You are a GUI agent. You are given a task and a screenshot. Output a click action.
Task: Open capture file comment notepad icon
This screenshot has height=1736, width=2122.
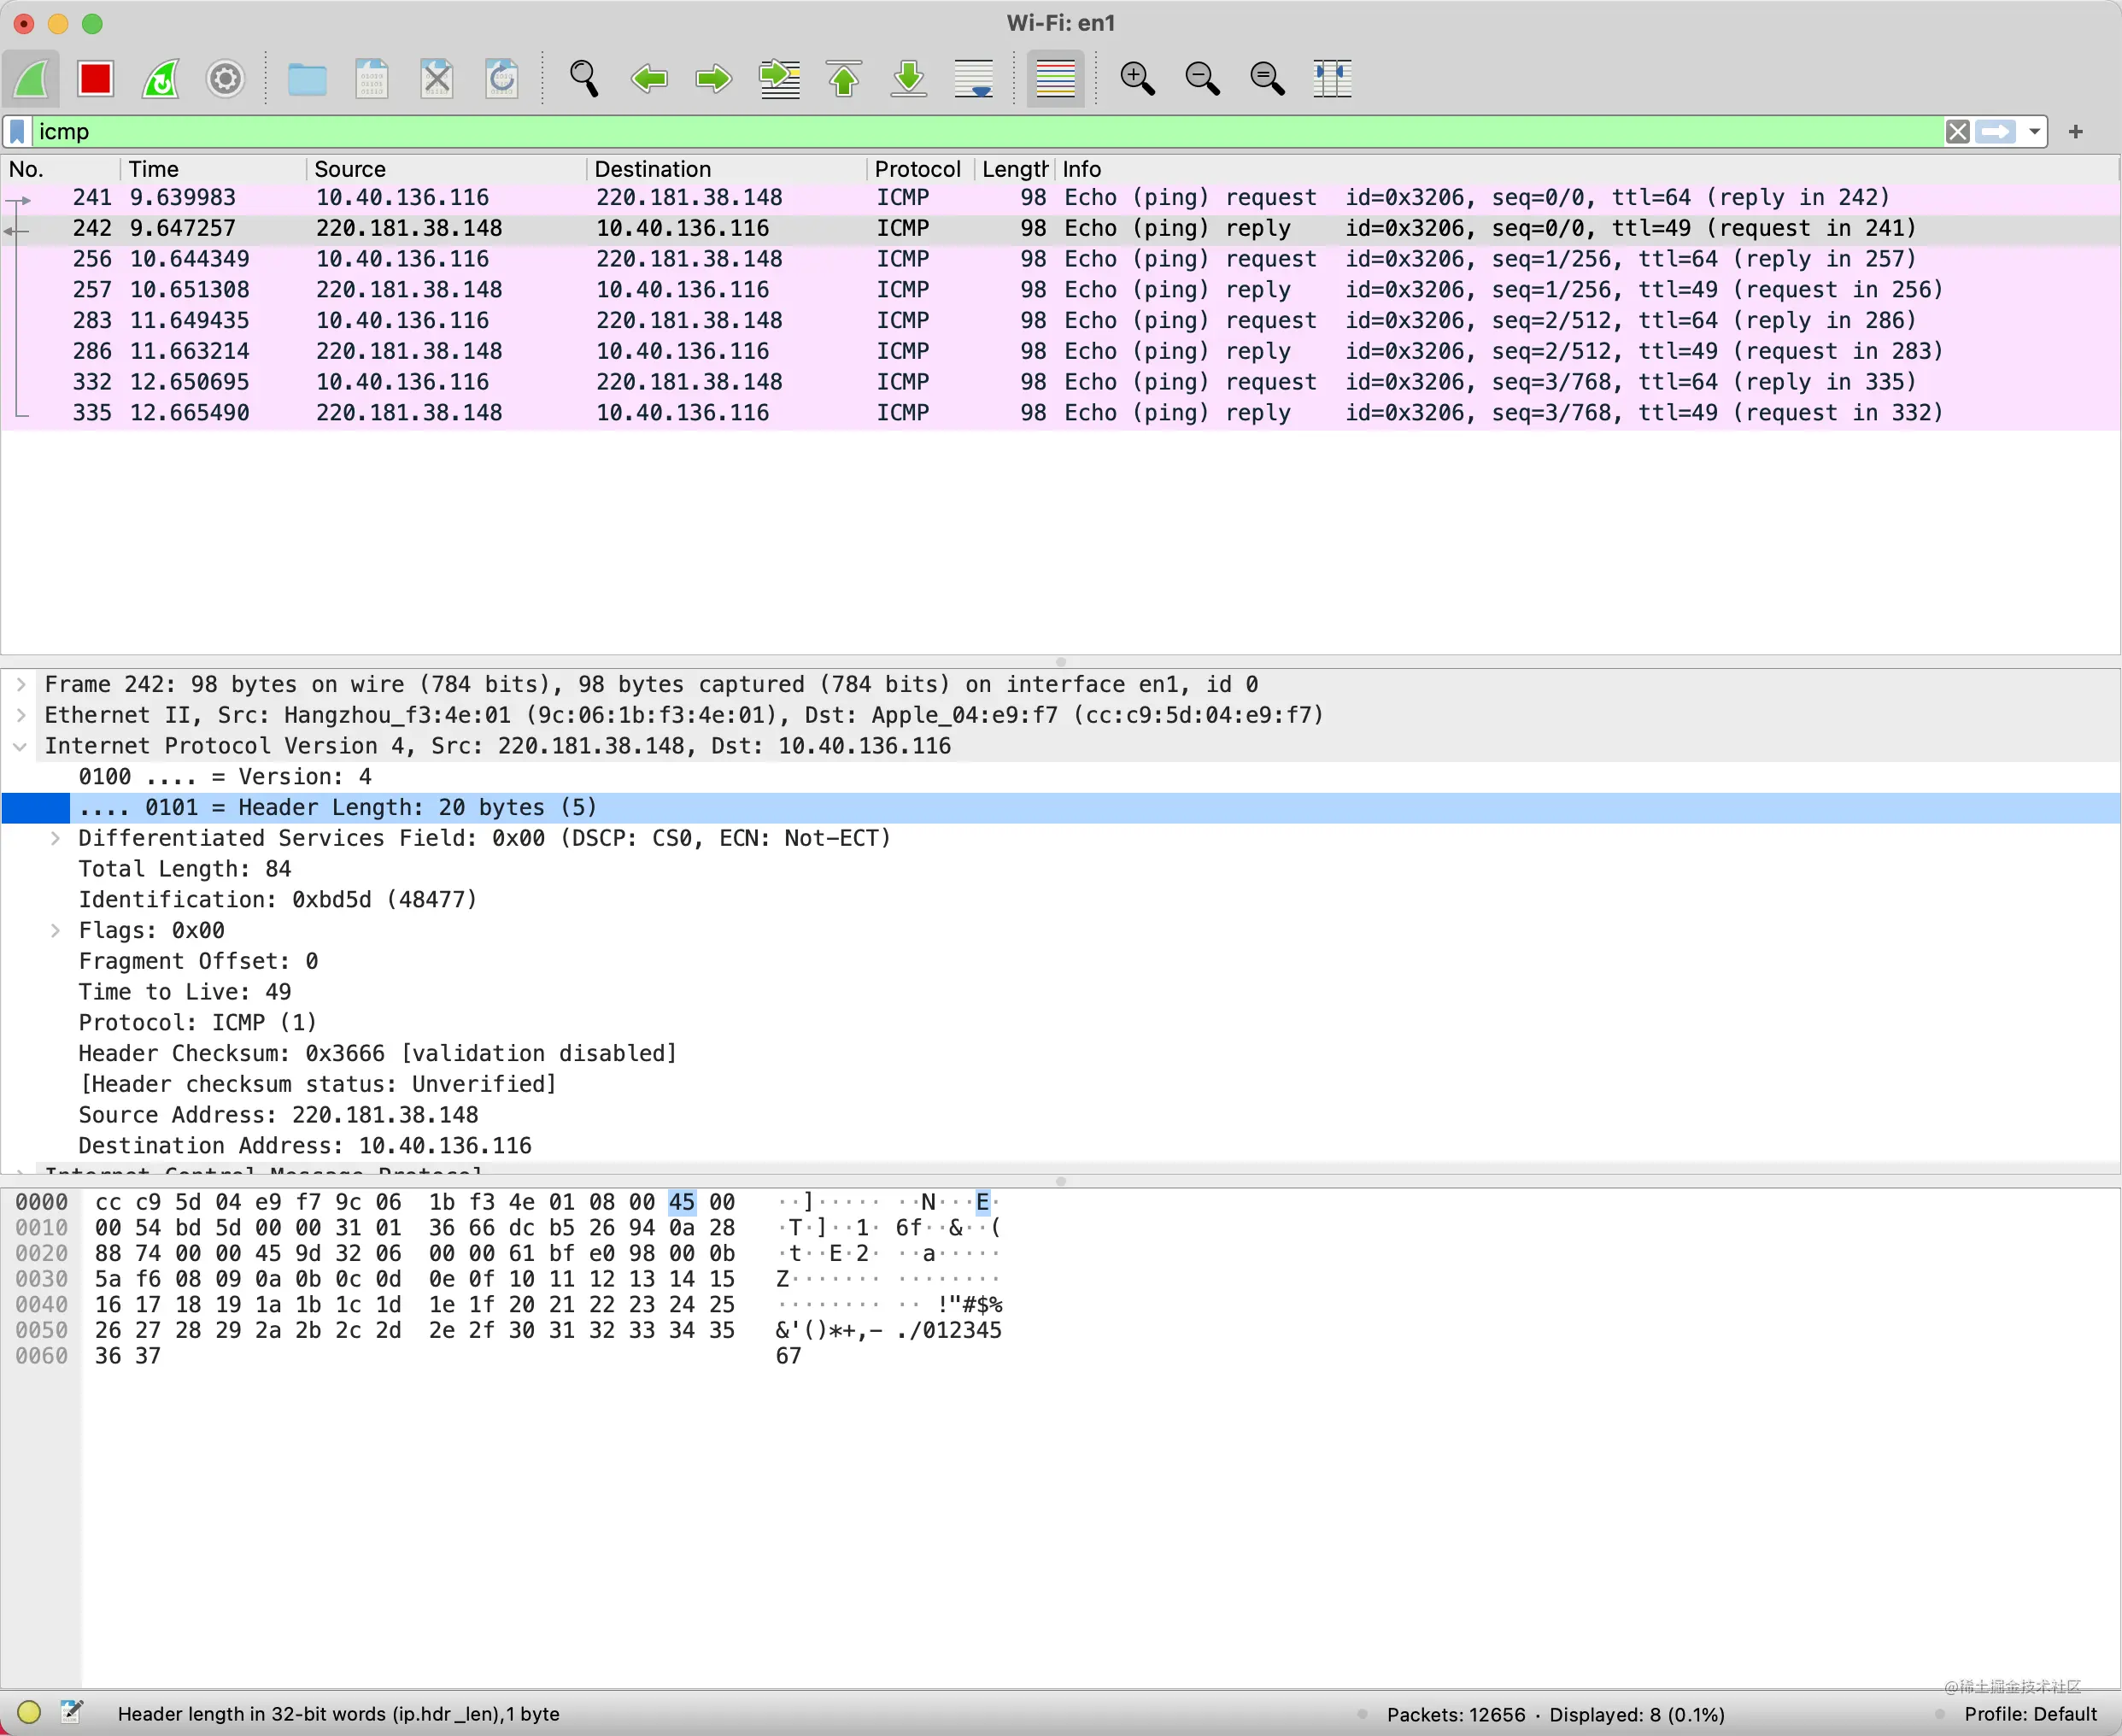(72, 1713)
